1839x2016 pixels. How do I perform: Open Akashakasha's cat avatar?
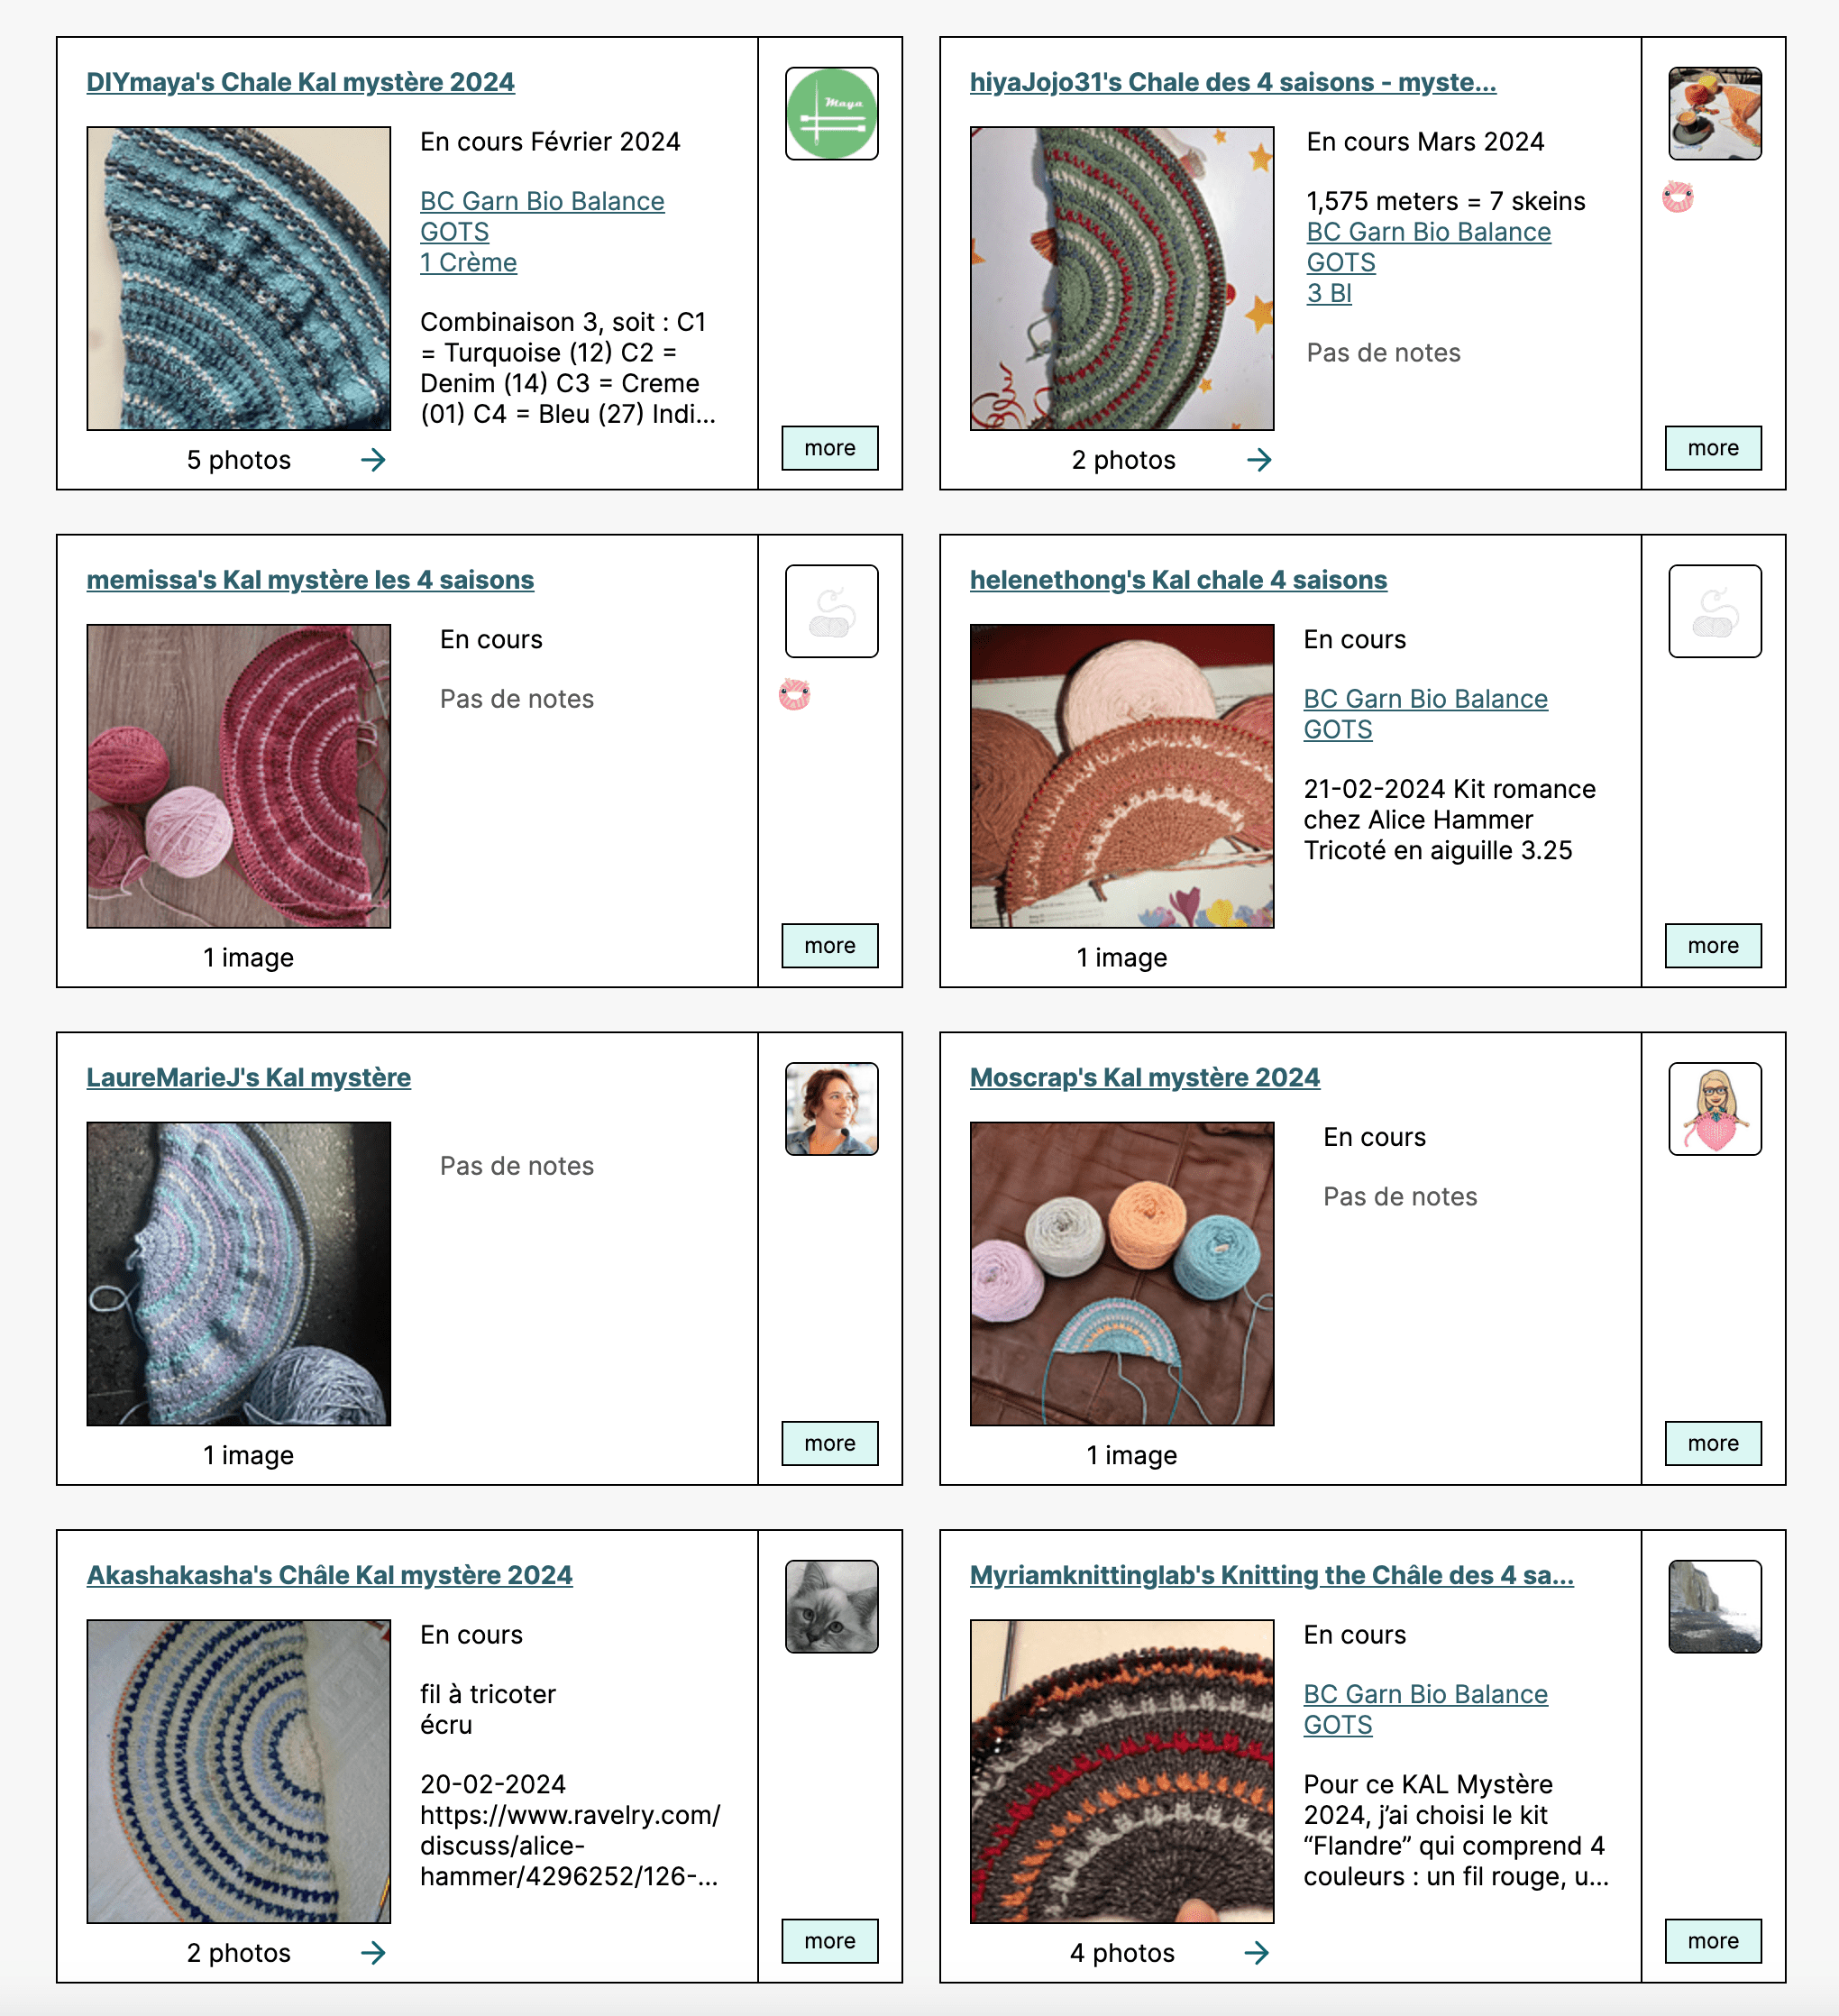tap(831, 1606)
